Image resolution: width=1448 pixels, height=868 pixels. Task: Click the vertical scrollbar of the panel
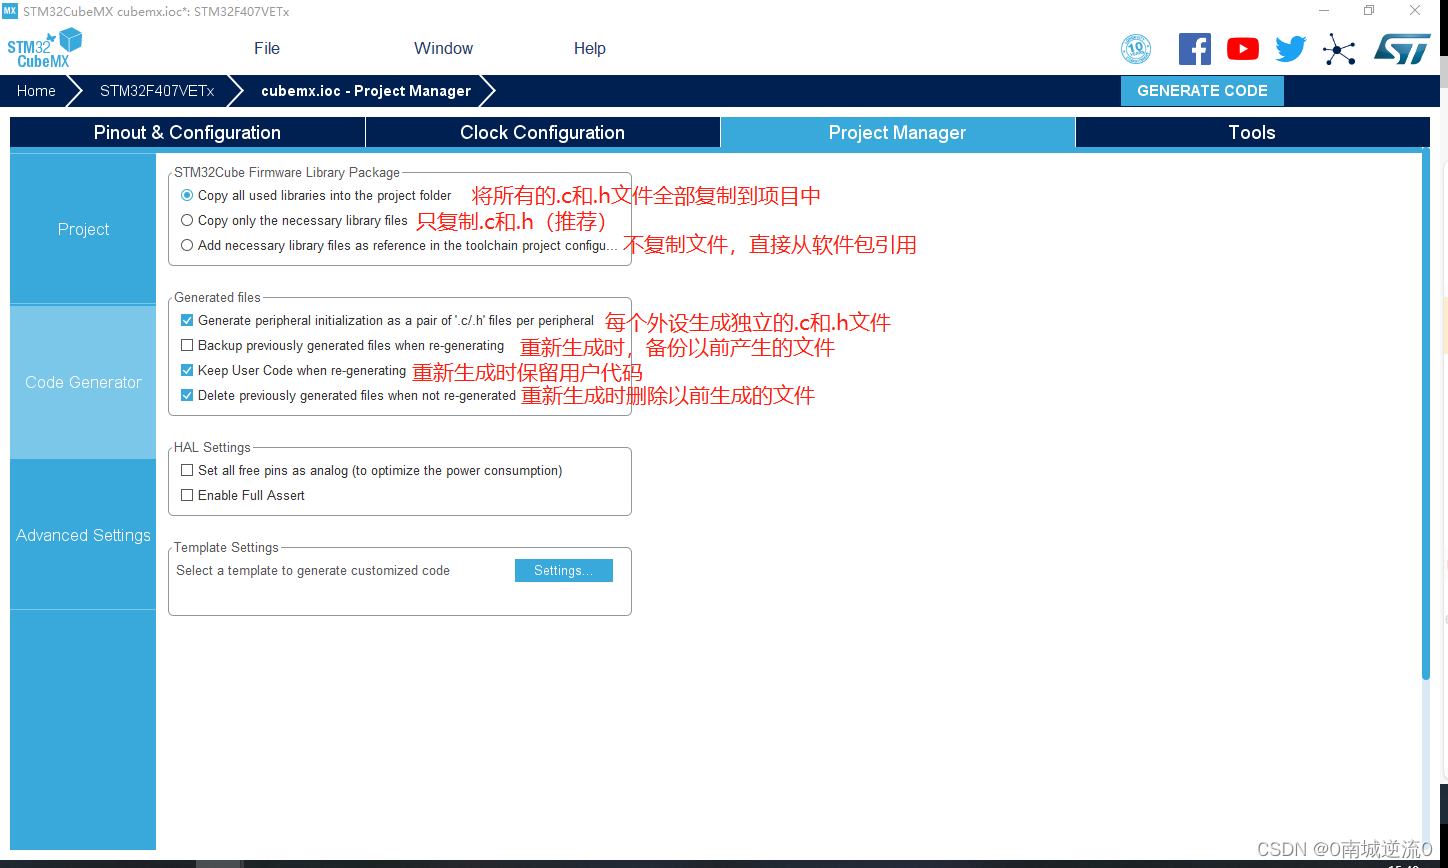point(1426,414)
